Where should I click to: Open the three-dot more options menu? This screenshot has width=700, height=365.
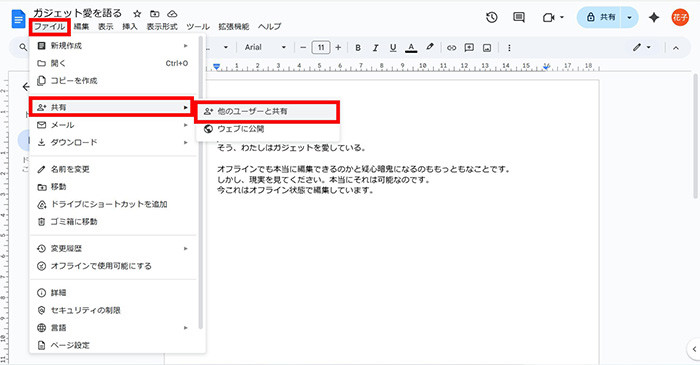click(509, 47)
